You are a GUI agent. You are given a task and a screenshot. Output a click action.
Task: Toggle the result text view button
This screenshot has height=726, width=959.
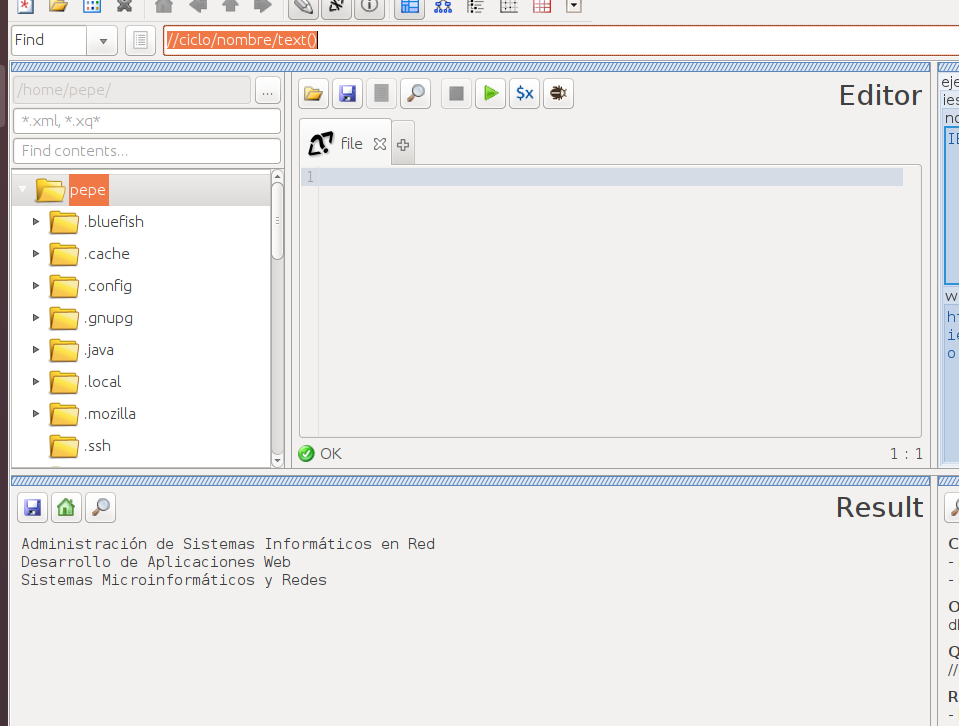pyautogui.click(x=336, y=7)
